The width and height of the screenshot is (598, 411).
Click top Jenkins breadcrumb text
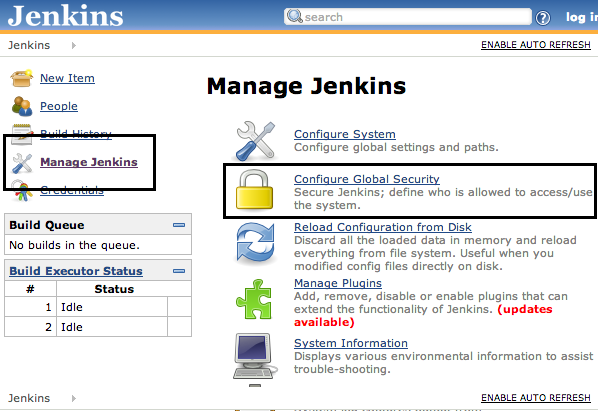(x=29, y=45)
